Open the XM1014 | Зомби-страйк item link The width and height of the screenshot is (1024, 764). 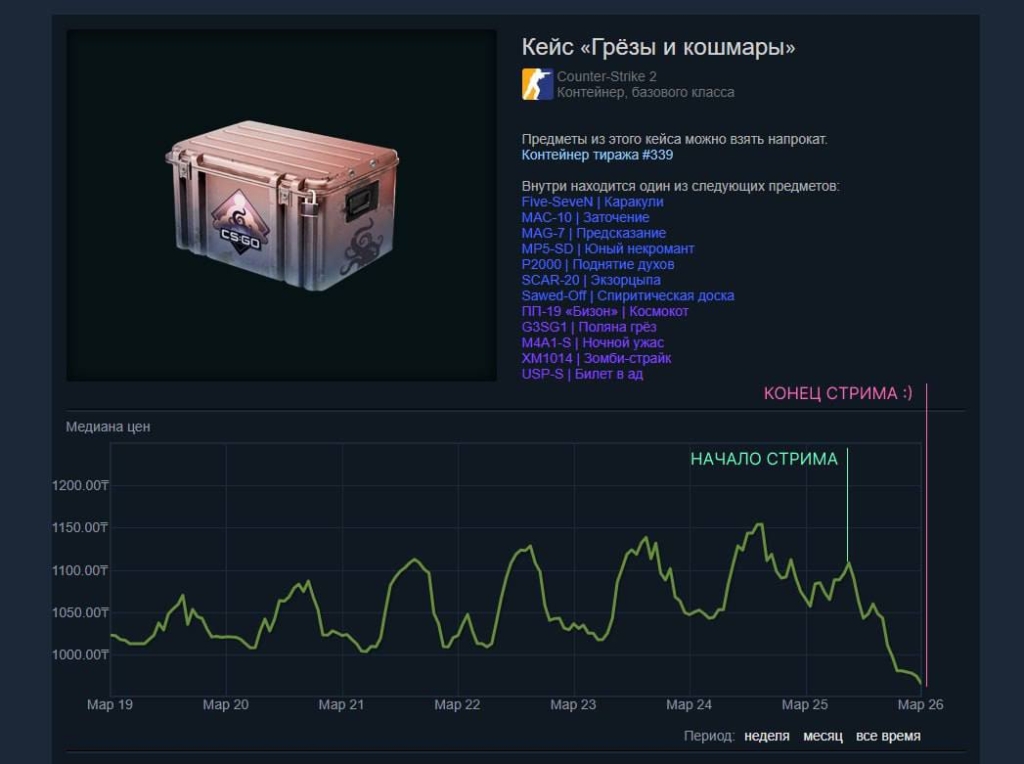tap(596, 358)
